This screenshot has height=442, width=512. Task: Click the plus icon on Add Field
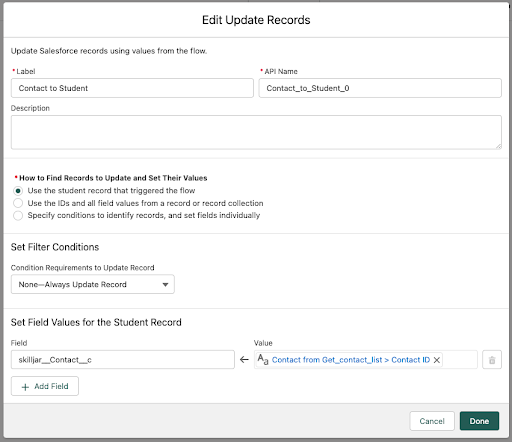(x=25, y=387)
